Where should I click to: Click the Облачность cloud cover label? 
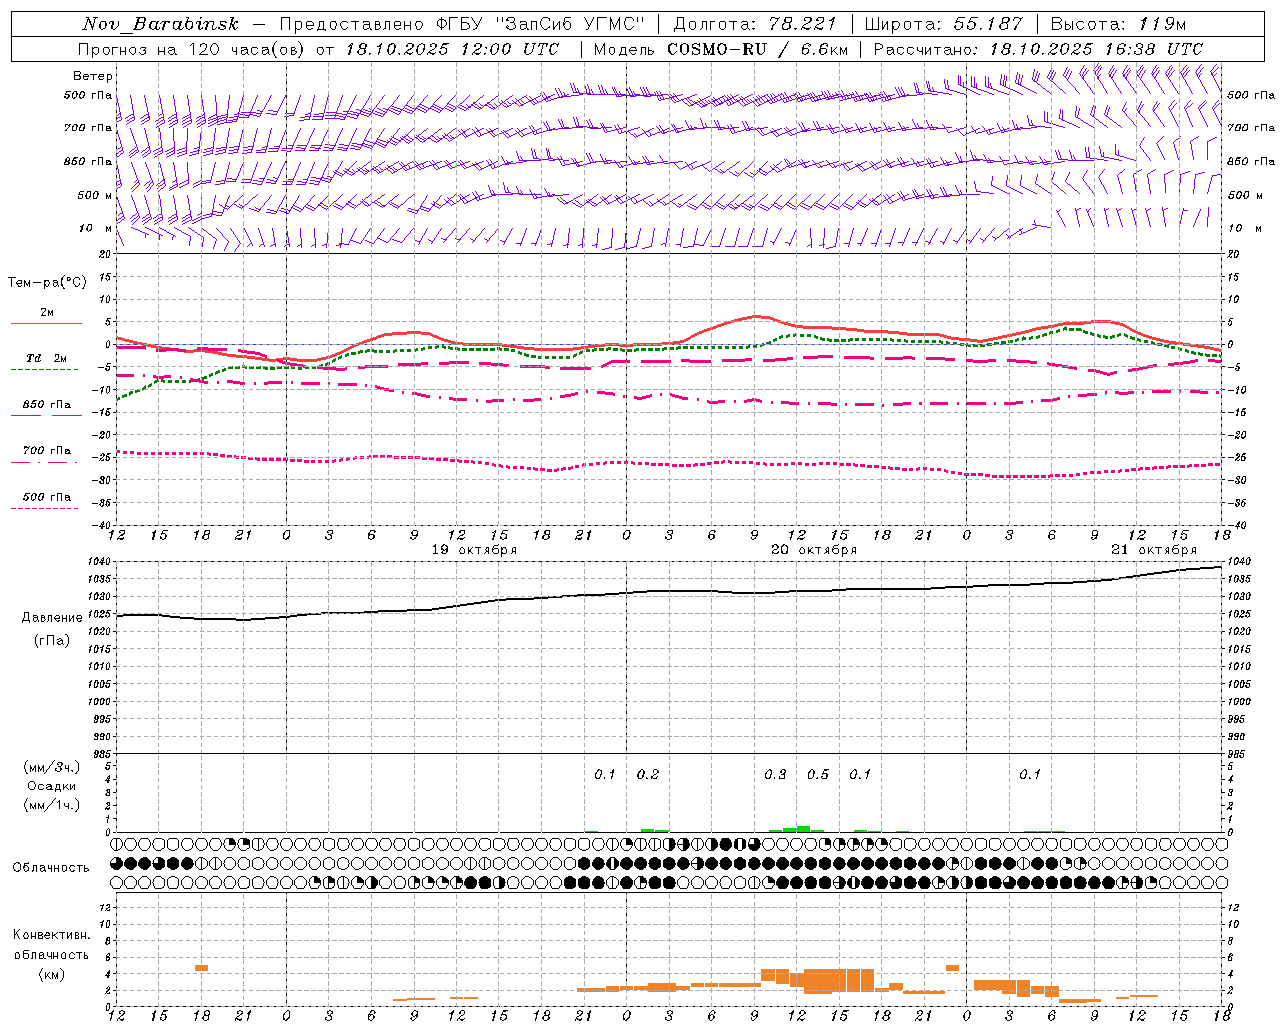tap(51, 868)
